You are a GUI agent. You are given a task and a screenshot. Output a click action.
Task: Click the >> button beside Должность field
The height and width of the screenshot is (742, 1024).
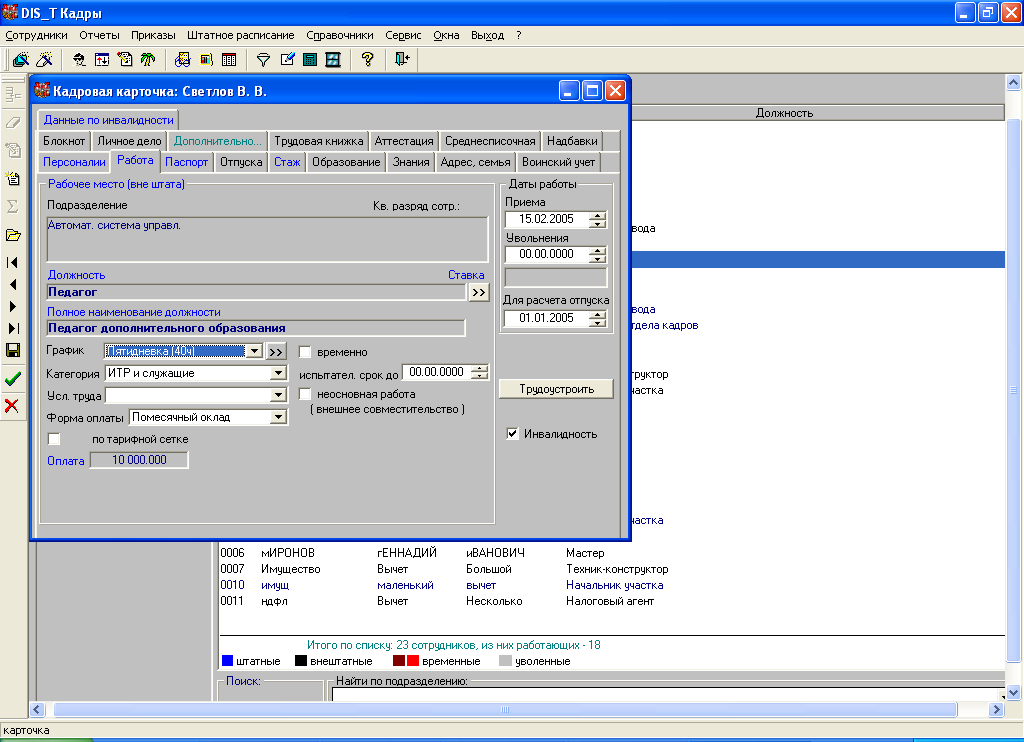click(x=478, y=292)
